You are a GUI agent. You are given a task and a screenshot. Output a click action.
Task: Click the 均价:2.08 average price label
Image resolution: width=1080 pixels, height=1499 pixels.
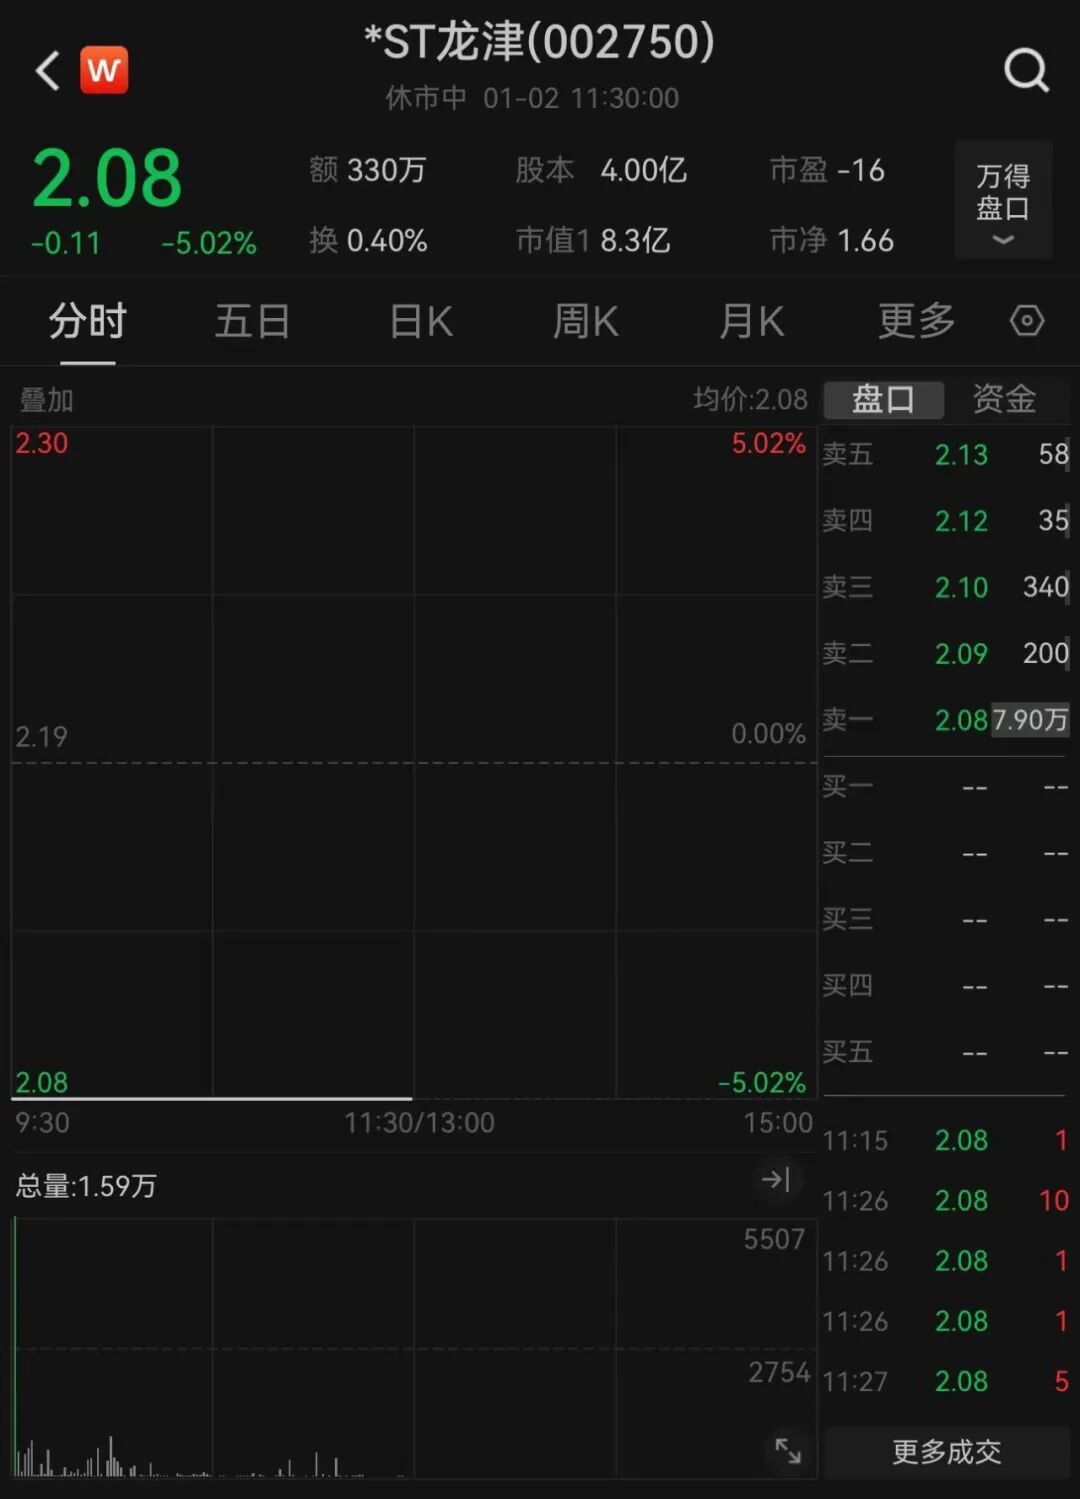pos(750,399)
